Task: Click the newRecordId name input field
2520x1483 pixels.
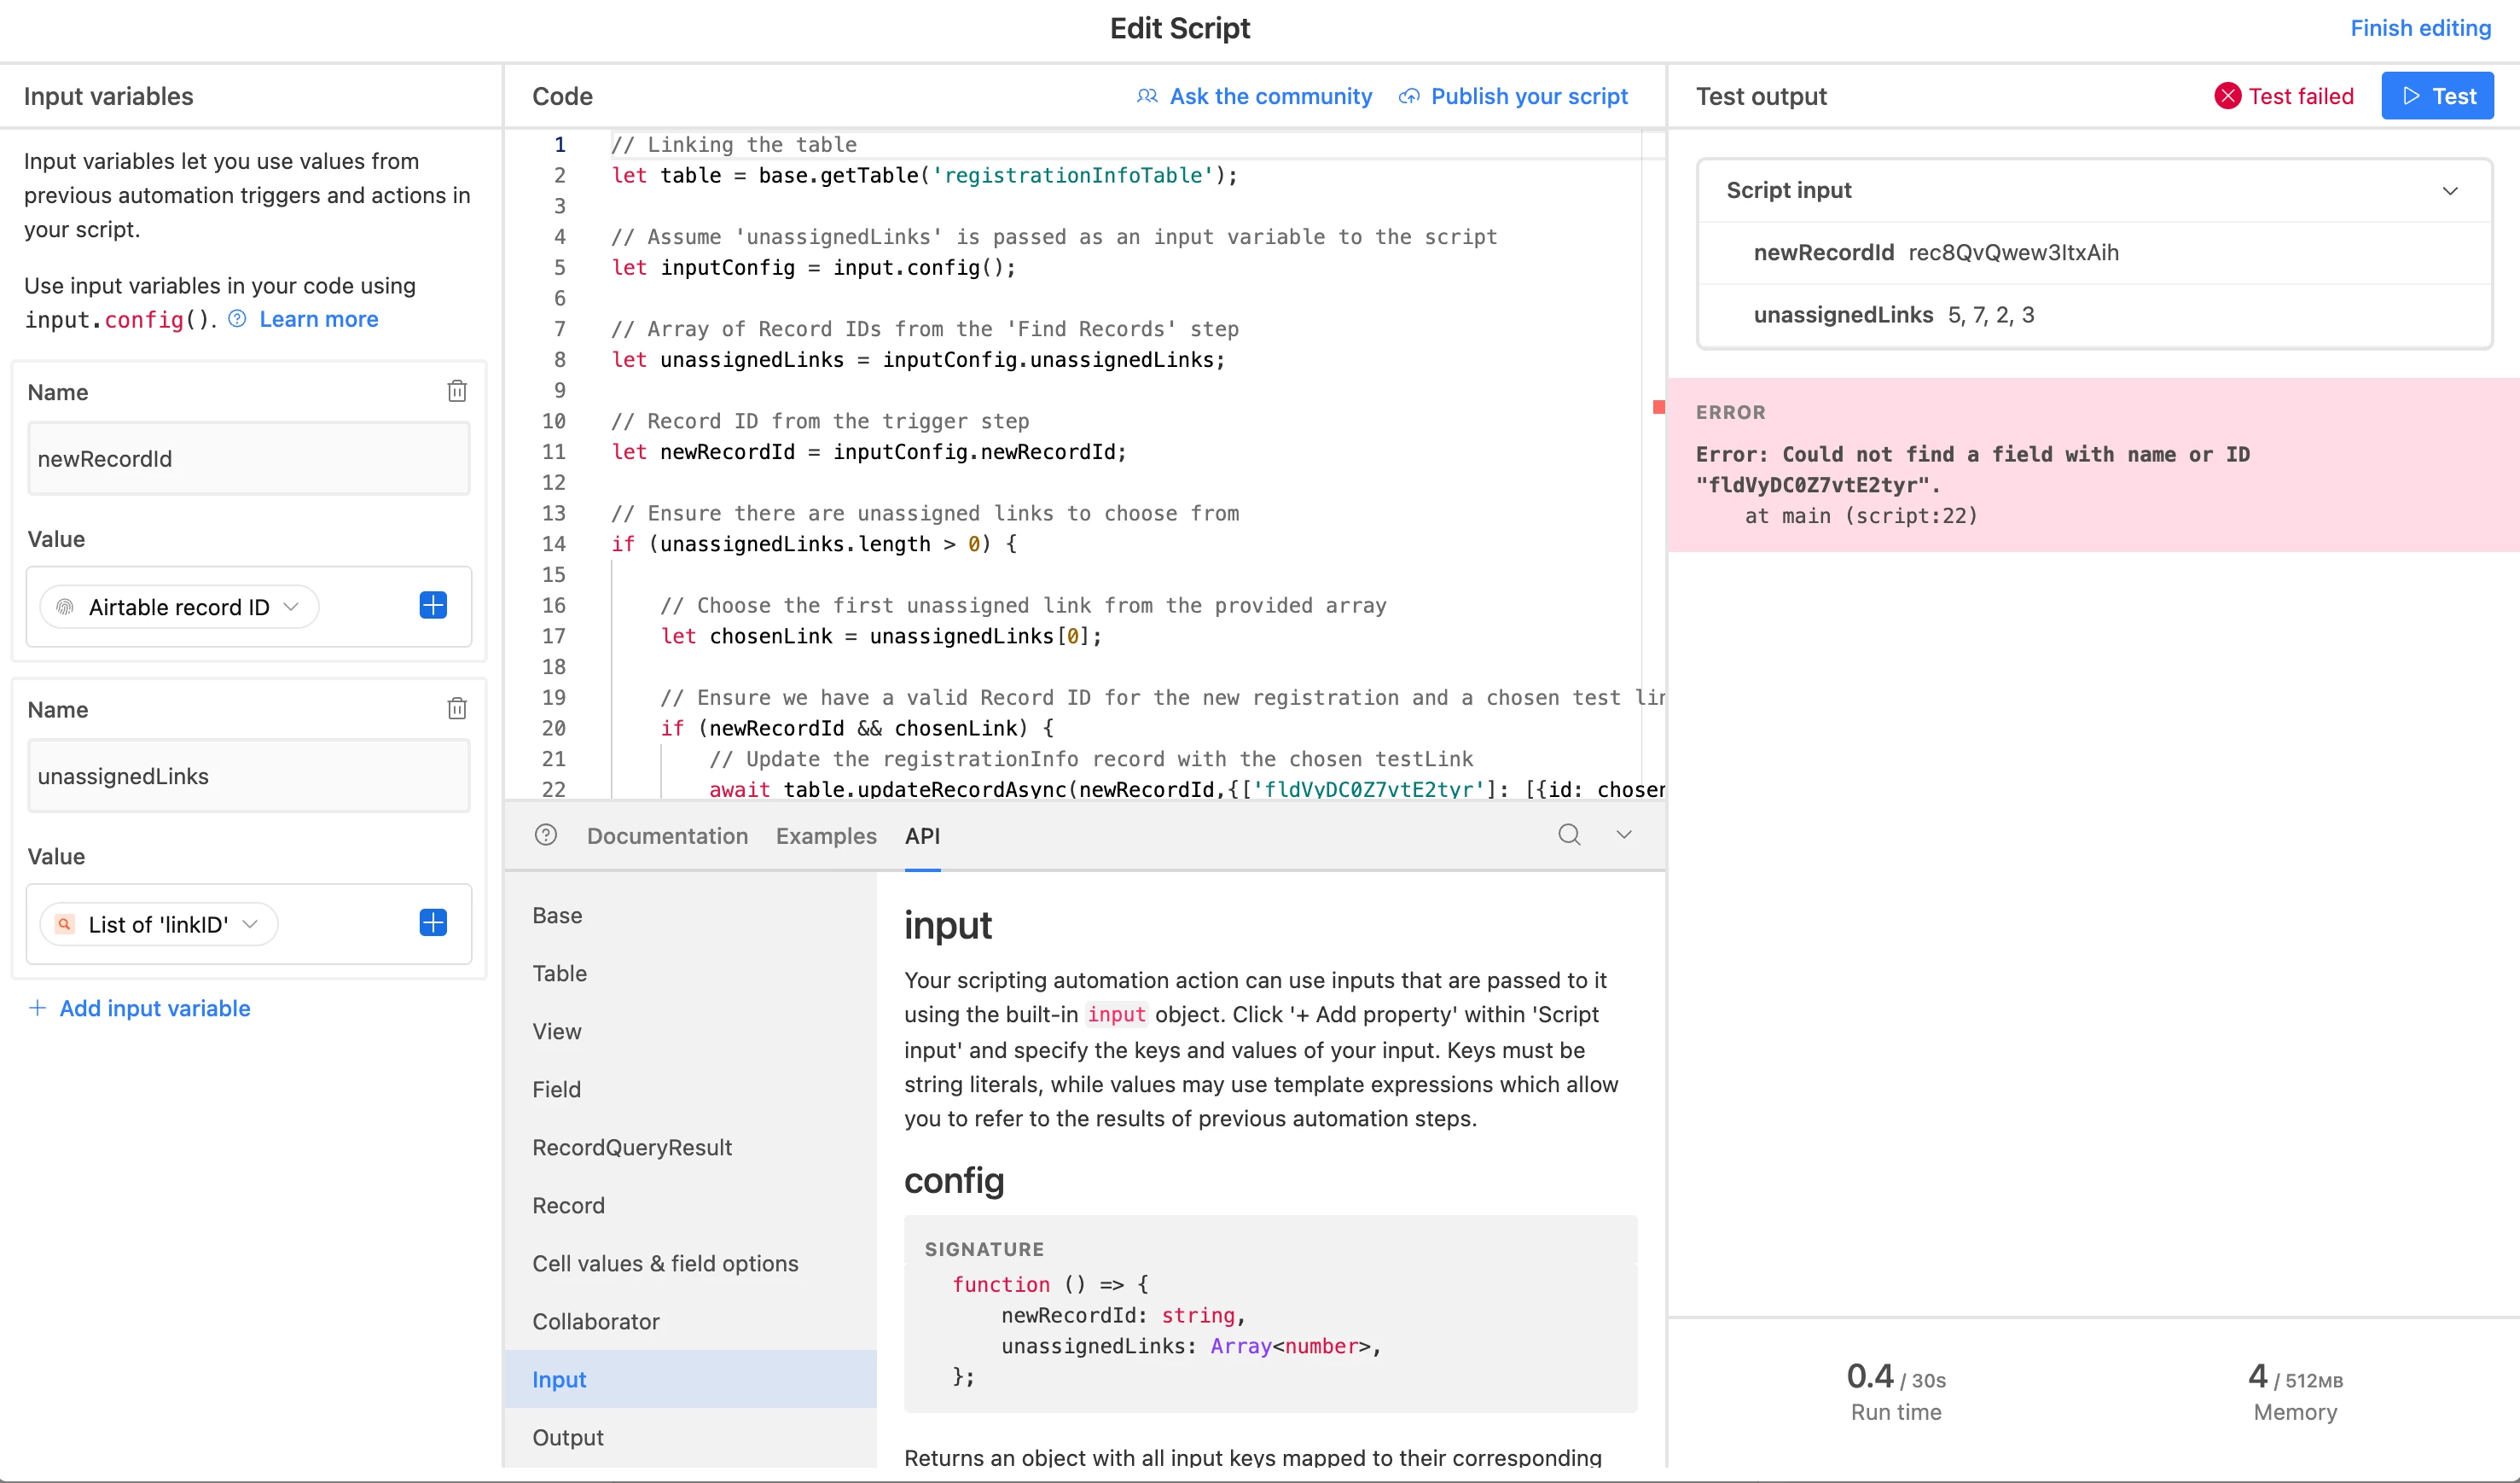Action: [x=248, y=459]
